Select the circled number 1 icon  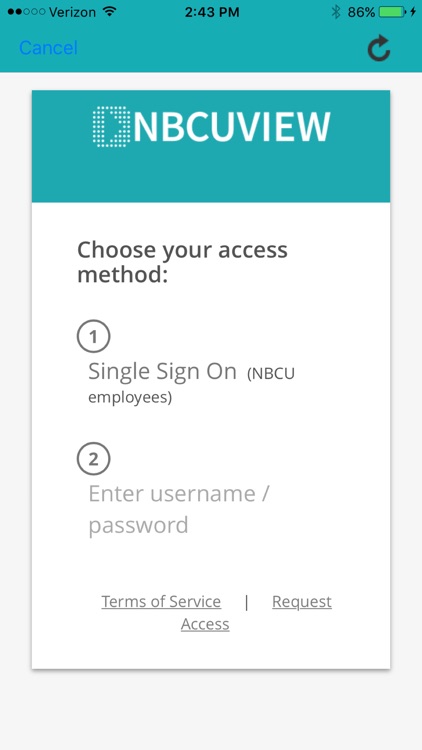tap(94, 337)
